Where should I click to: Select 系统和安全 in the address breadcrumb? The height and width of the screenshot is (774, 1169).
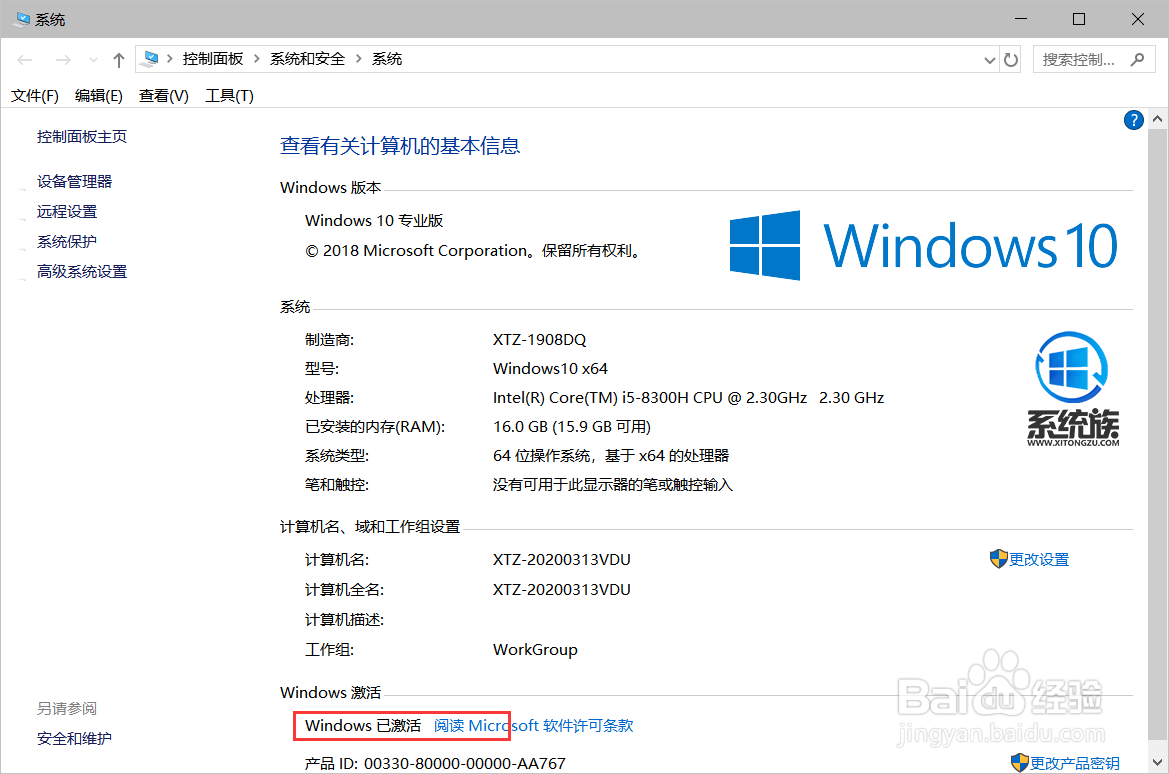pos(307,59)
